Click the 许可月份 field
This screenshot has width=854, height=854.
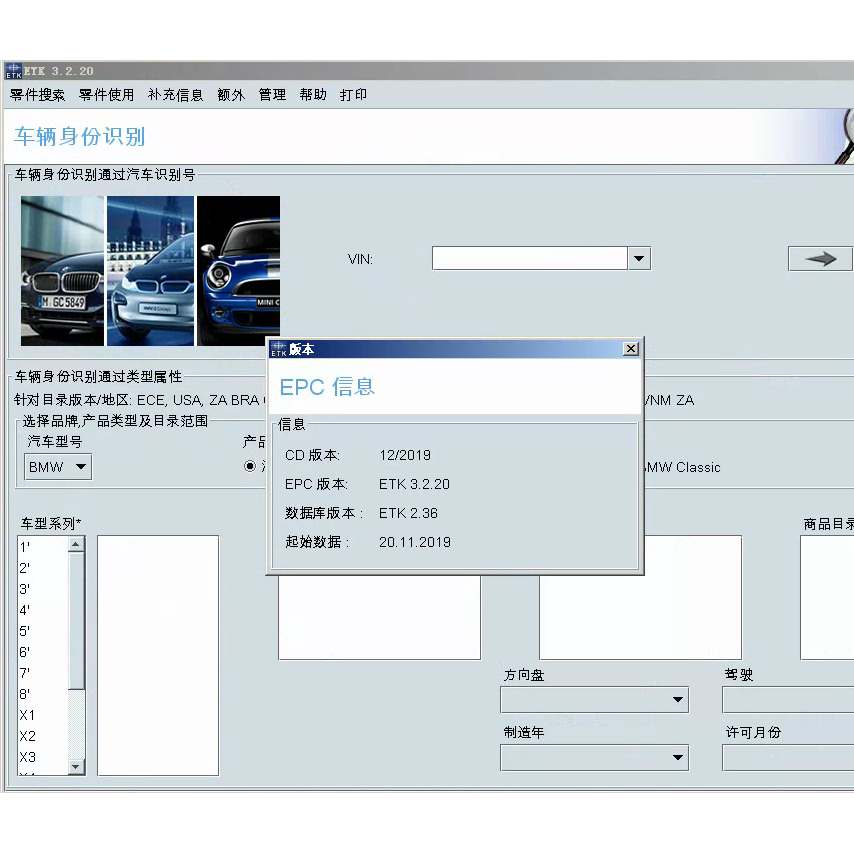click(x=788, y=758)
